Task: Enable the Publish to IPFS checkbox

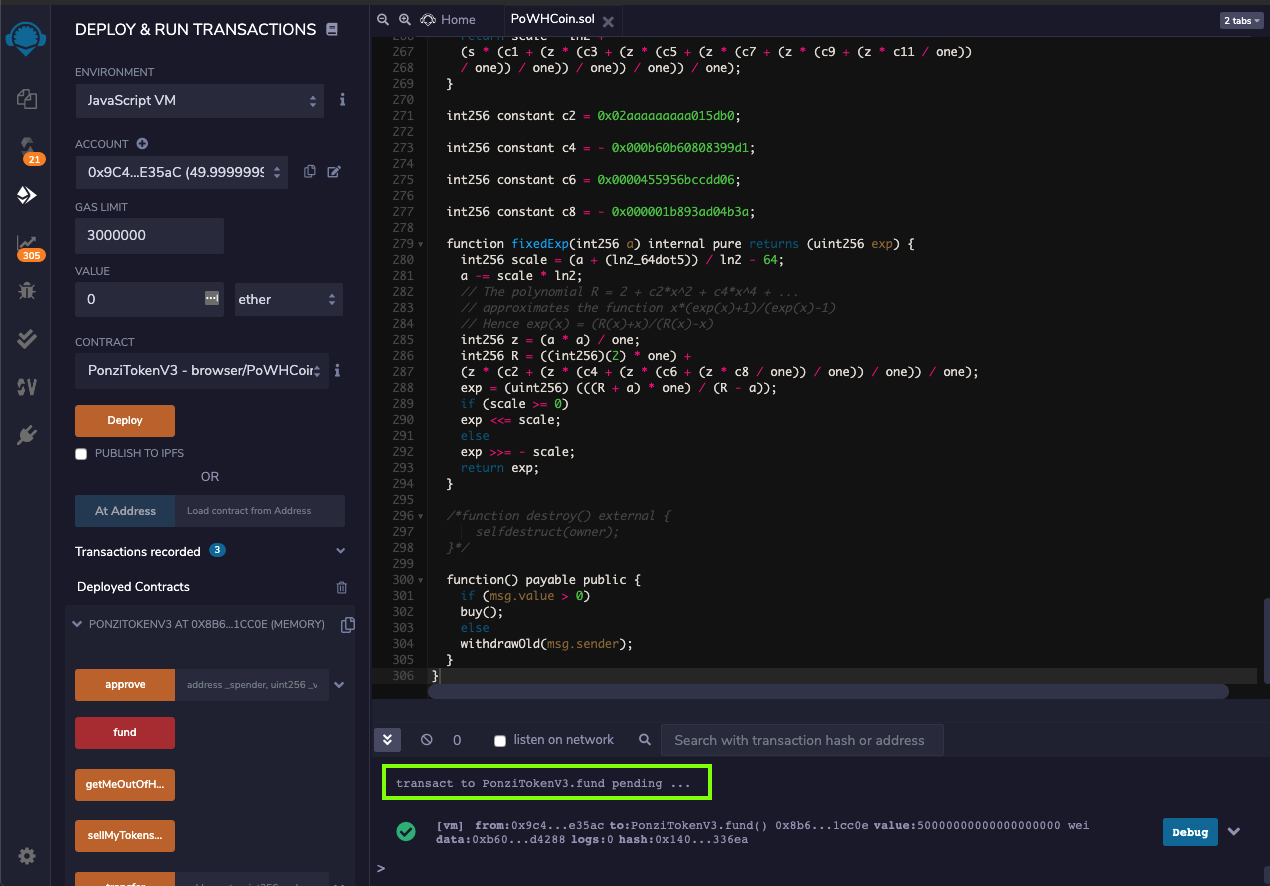Action: click(x=82, y=454)
